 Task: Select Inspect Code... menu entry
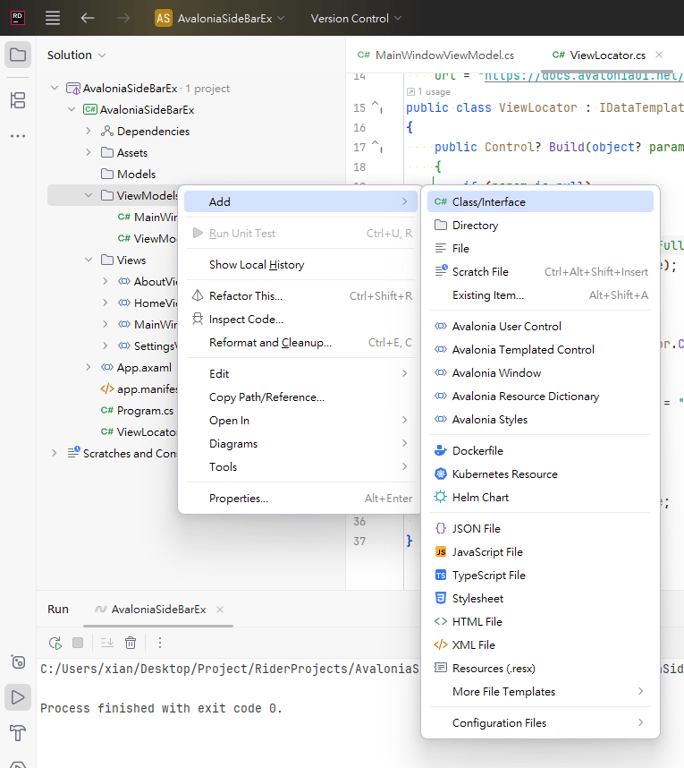click(x=300, y=319)
